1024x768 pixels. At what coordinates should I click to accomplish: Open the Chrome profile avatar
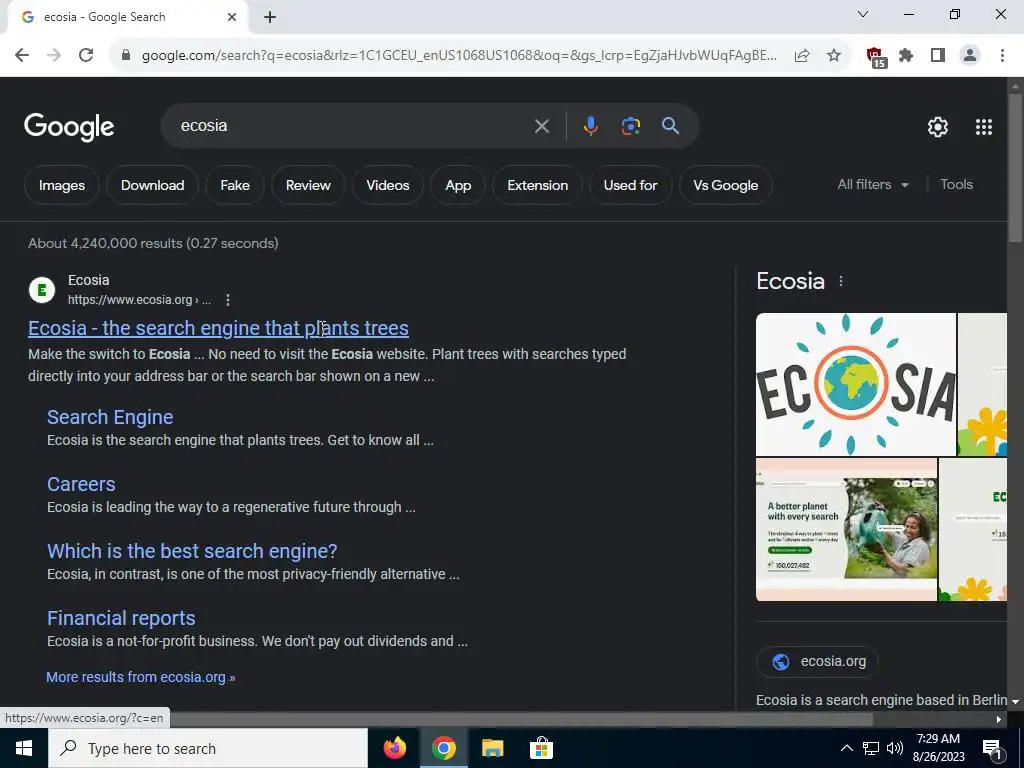[970, 56]
